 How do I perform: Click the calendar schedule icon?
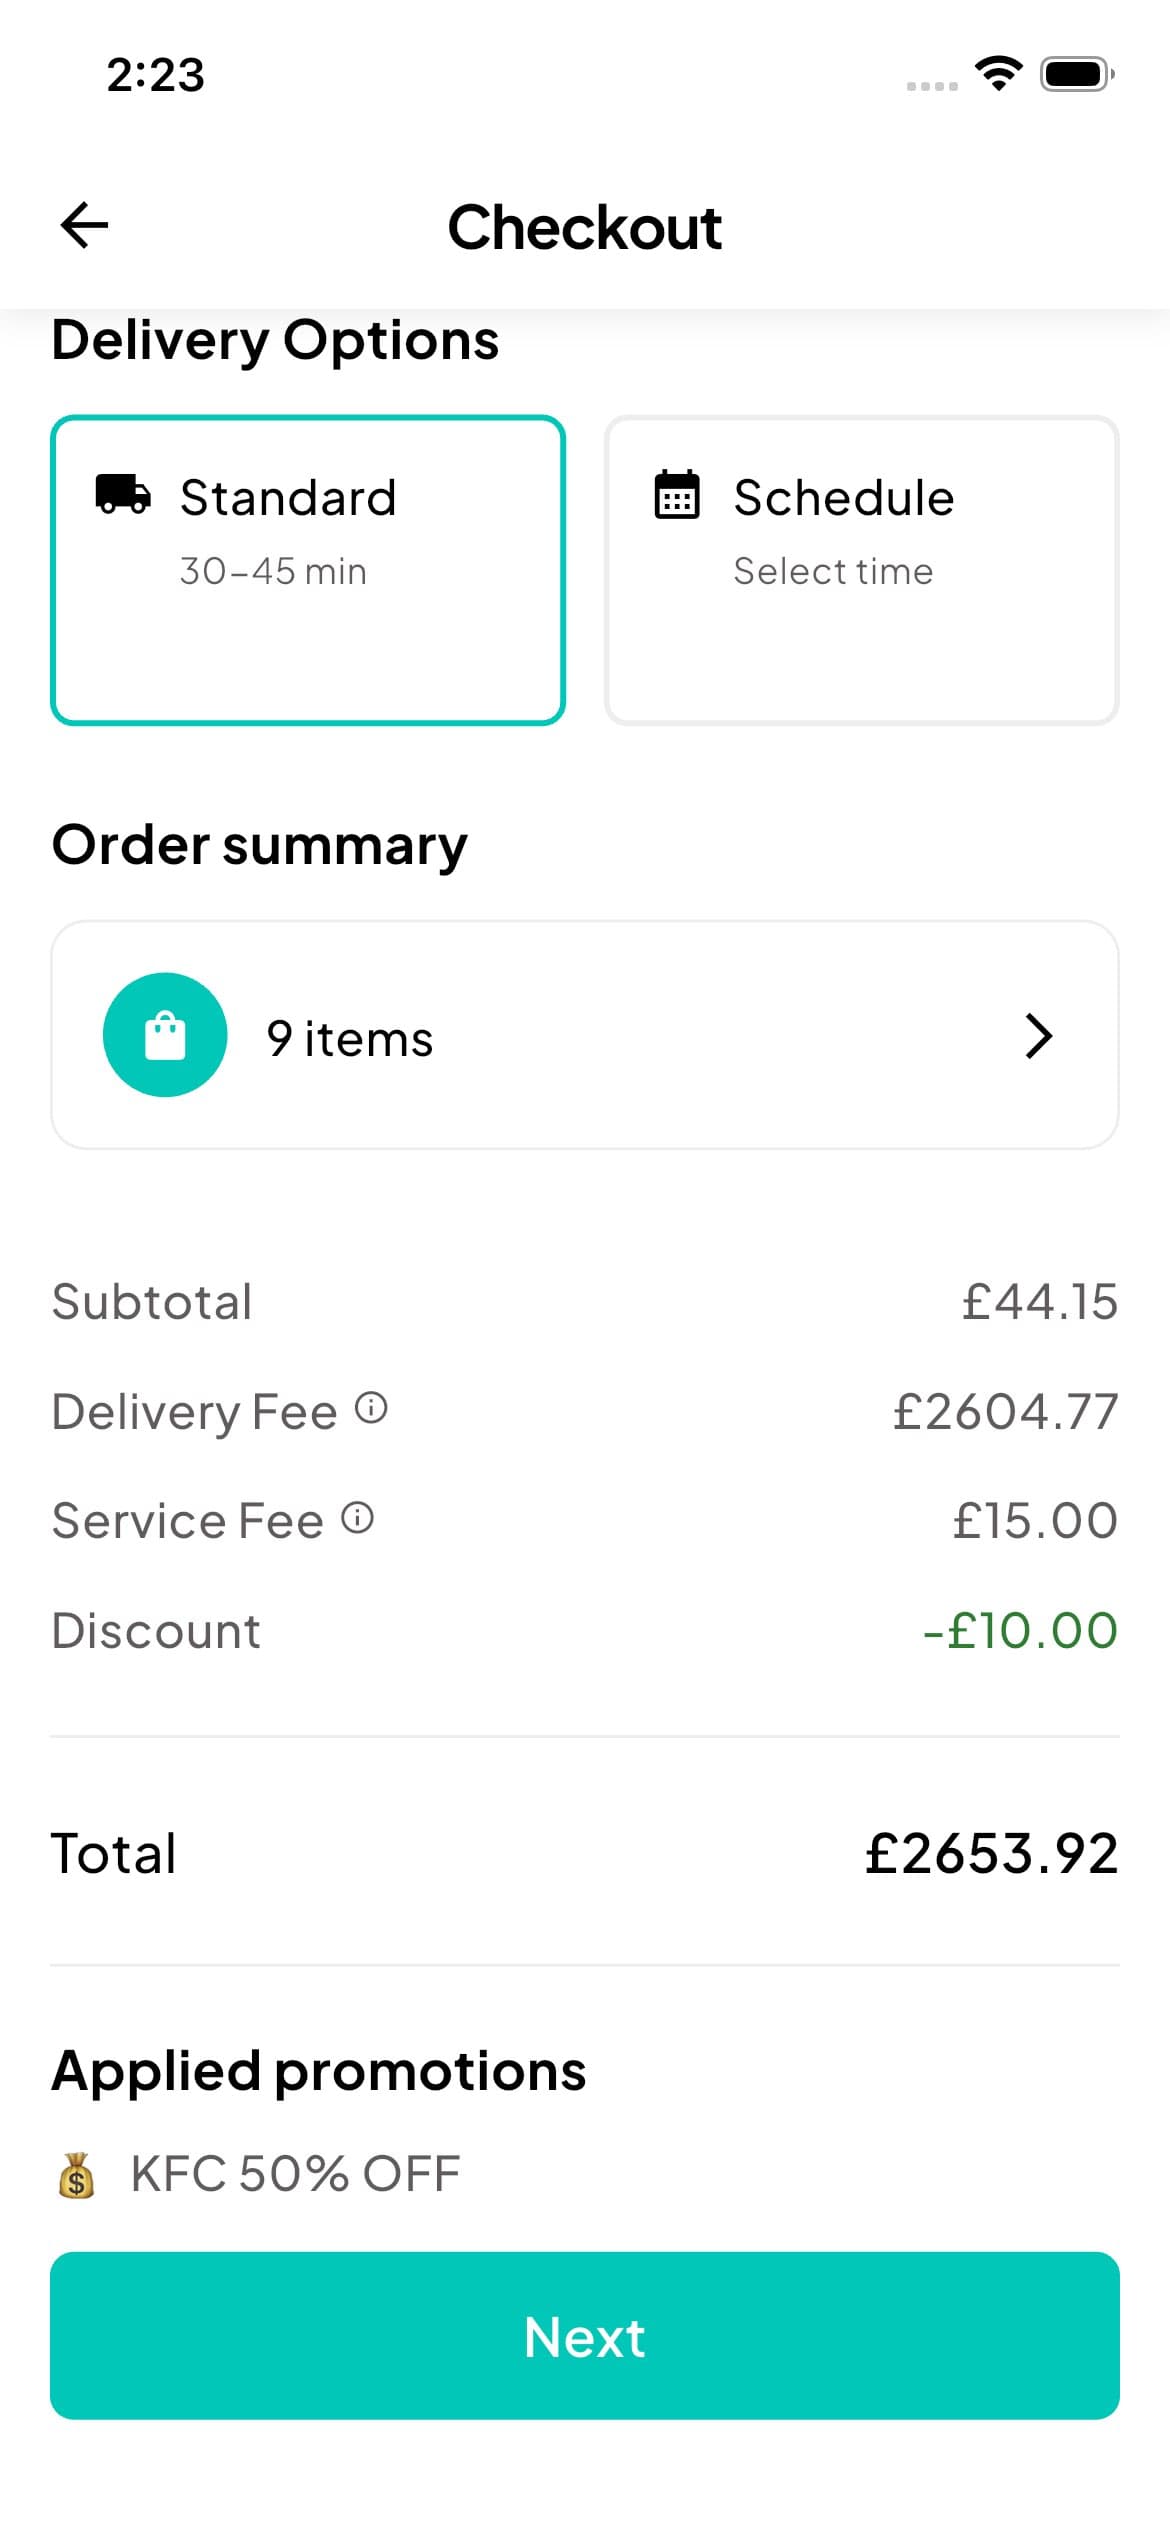pos(677,494)
